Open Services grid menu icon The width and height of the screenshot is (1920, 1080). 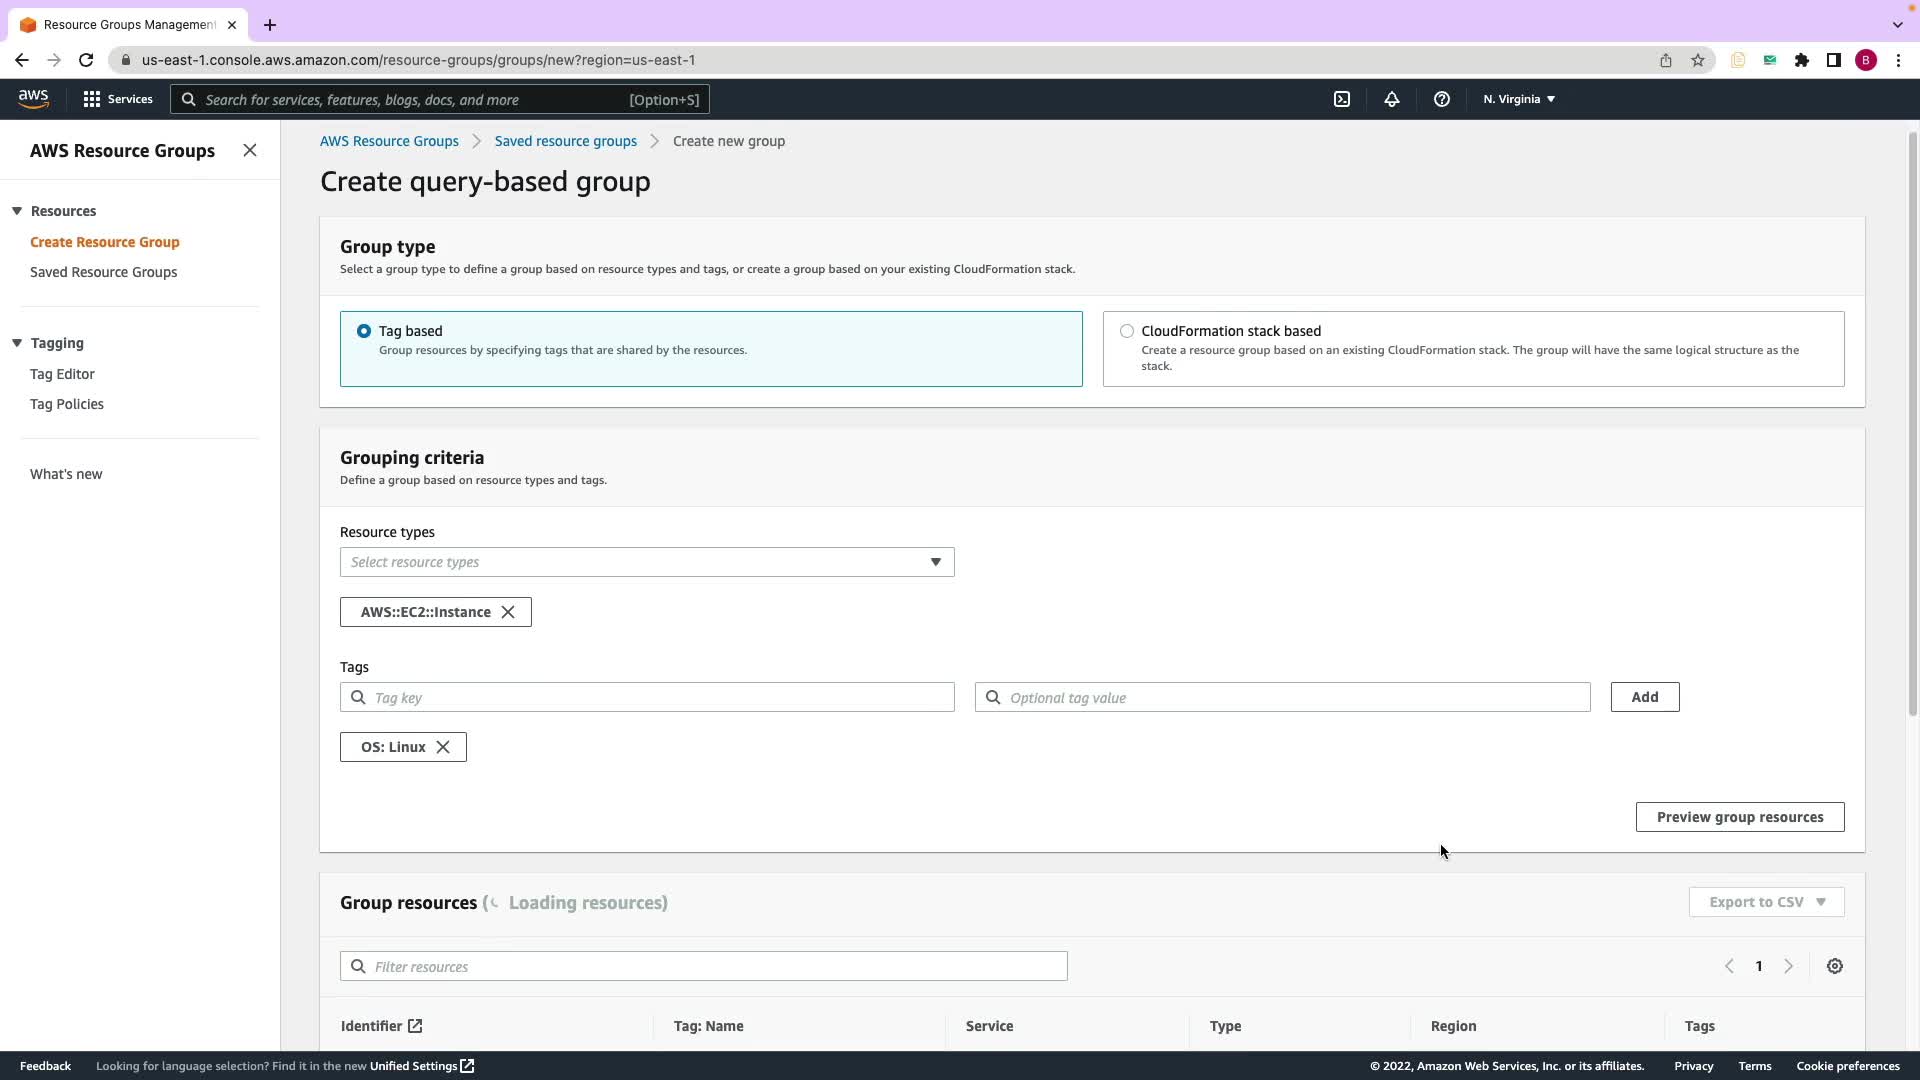tap(92, 99)
